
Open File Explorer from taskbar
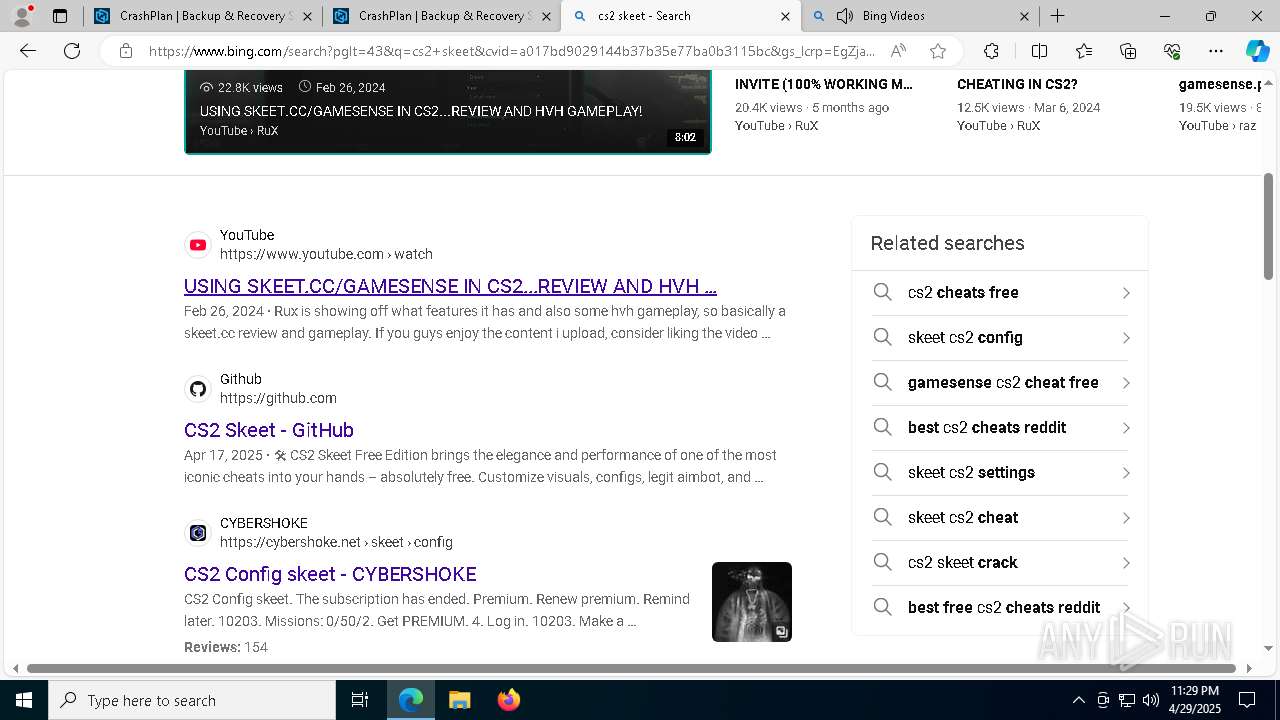[459, 700]
